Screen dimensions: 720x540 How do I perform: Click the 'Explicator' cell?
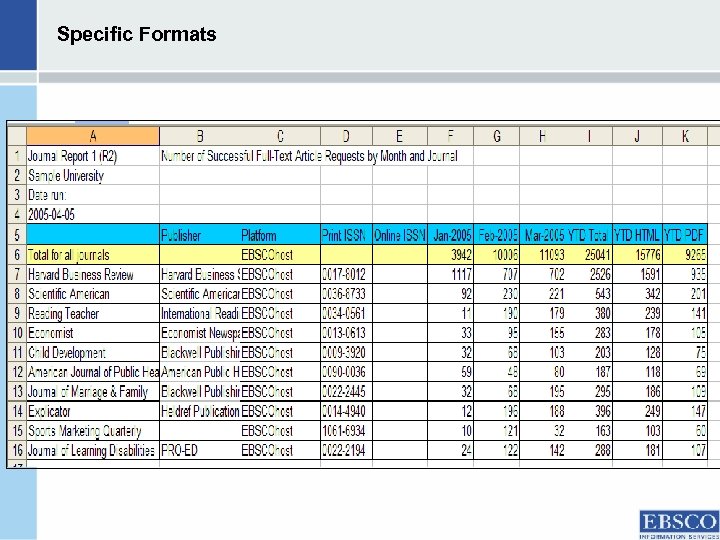(93, 411)
